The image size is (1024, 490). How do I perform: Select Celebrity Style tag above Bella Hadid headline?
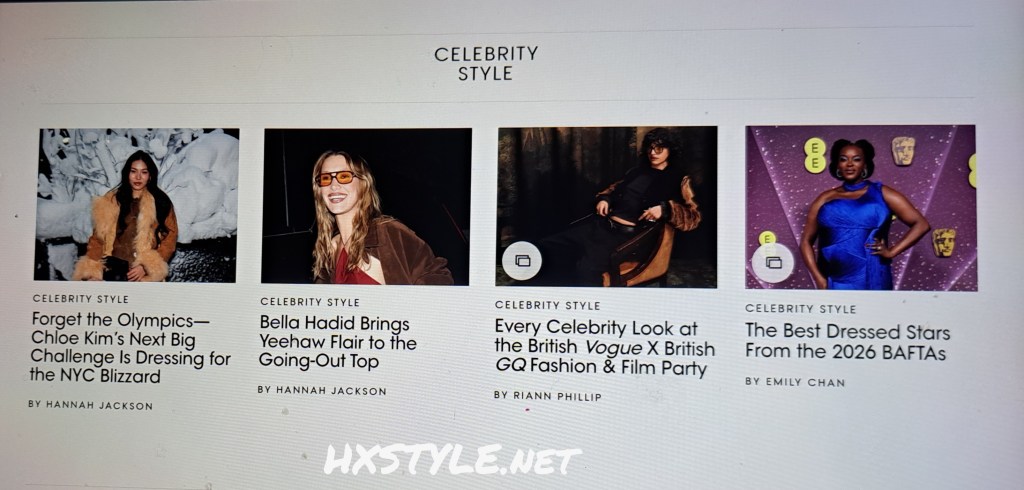[x=310, y=302]
